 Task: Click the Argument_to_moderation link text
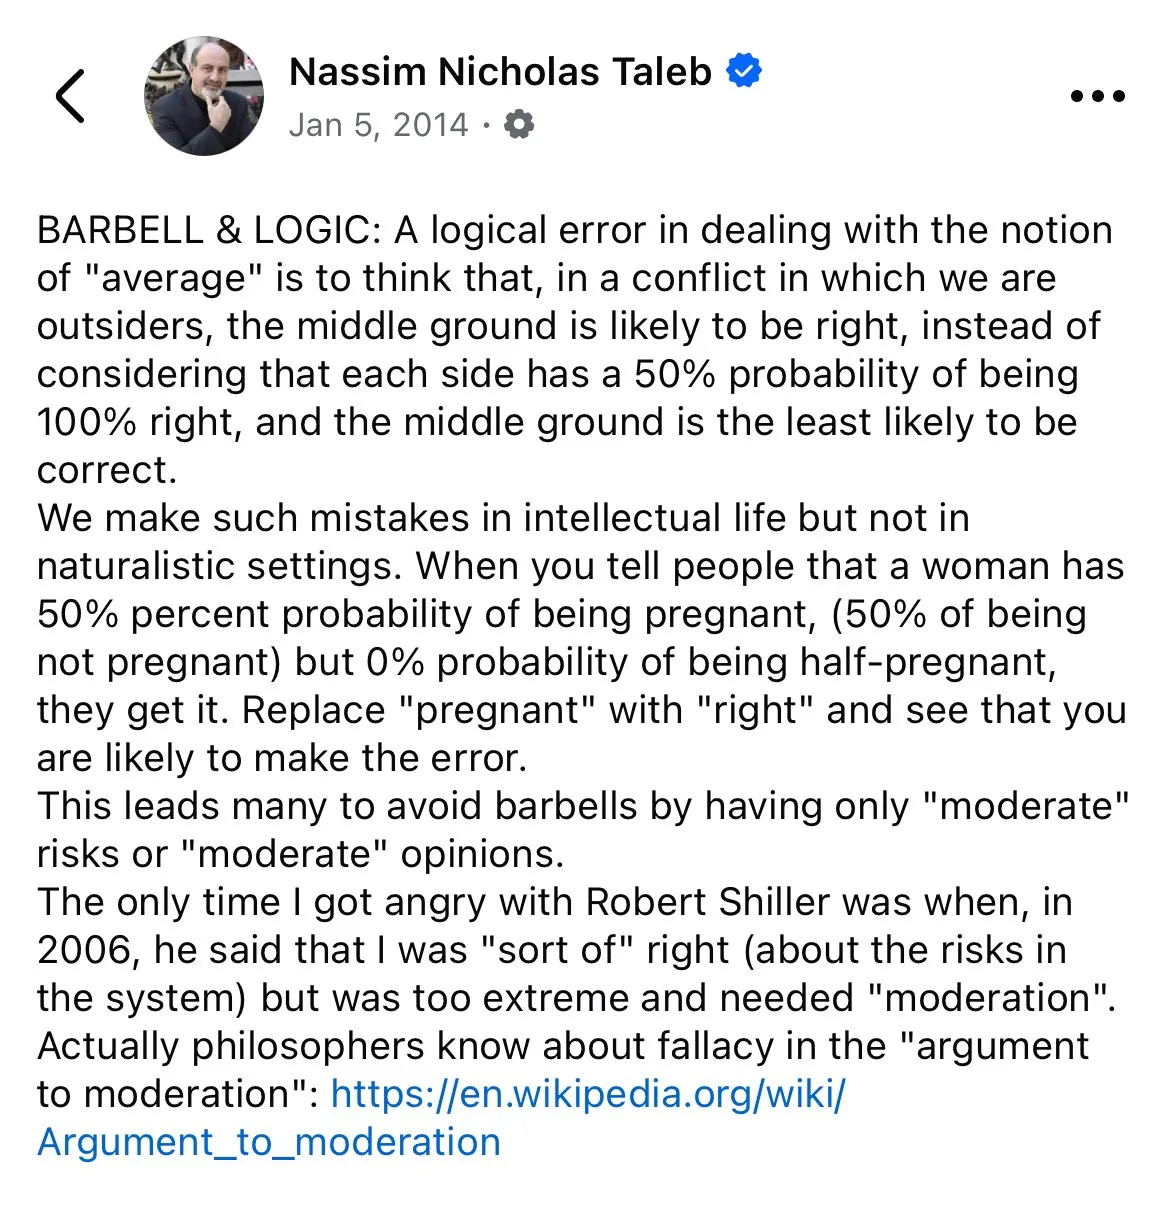click(x=269, y=1142)
